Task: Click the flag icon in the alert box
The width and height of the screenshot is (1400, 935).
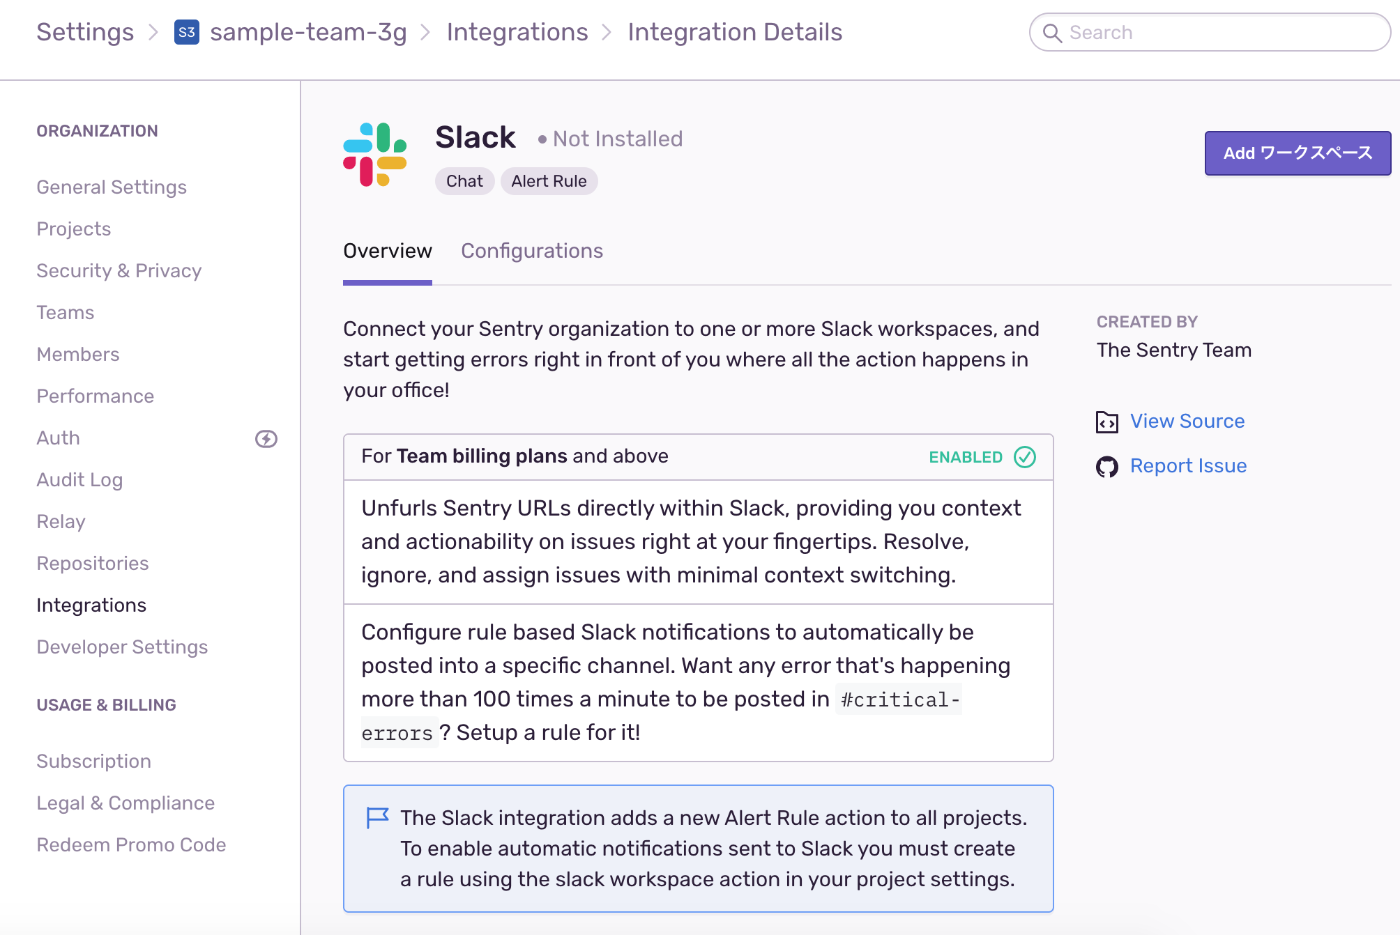Action: tap(377, 818)
